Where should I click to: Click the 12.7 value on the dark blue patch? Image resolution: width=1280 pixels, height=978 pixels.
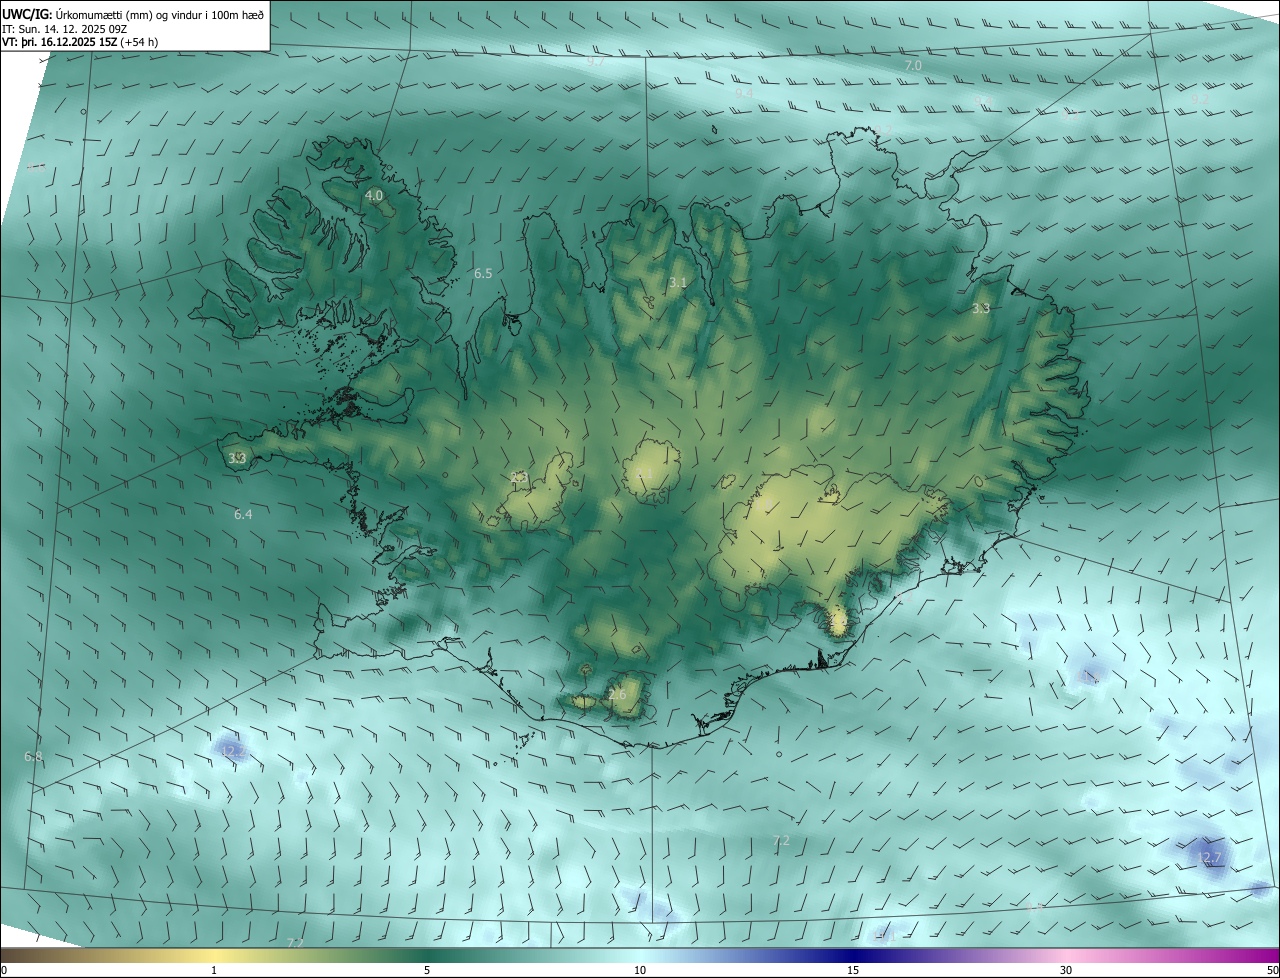coord(1210,858)
